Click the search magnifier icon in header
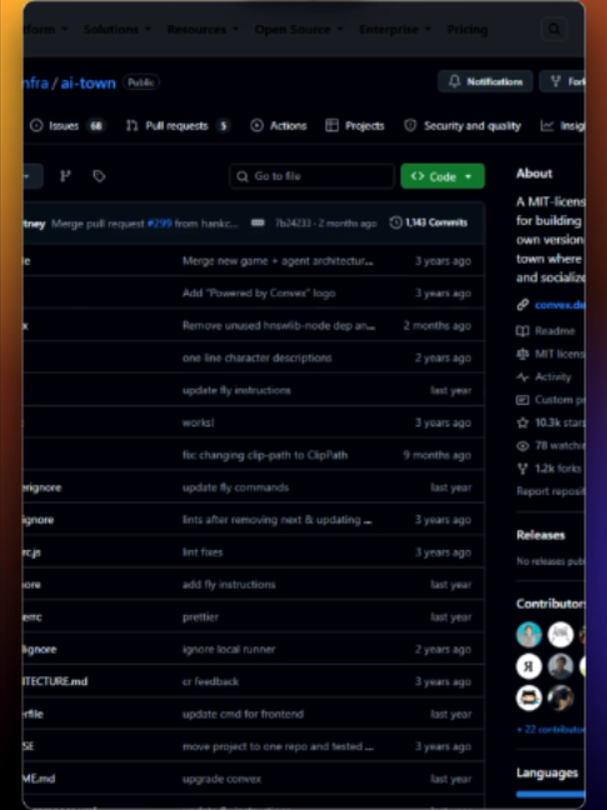Image resolution: width=607 pixels, height=810 pixels. pyautogui.click(x=554, y=29)
